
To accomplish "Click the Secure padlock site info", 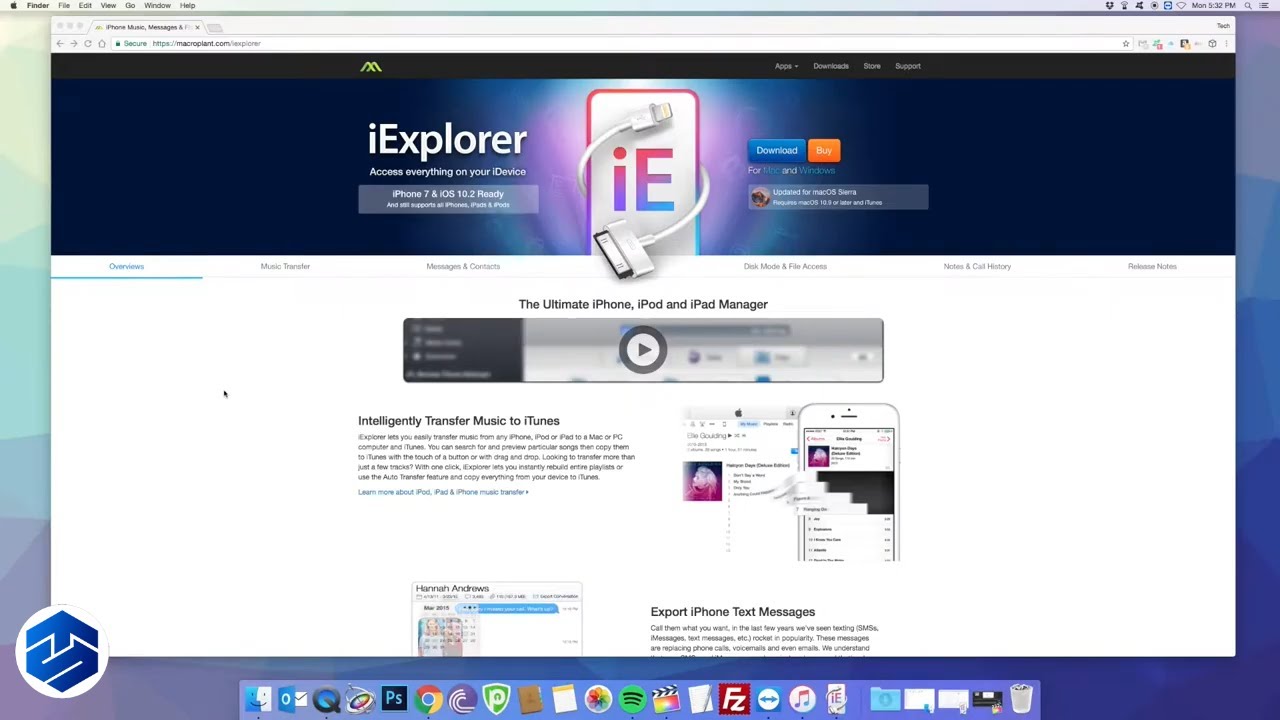I will pyautogui.click(x=131, y=43).
